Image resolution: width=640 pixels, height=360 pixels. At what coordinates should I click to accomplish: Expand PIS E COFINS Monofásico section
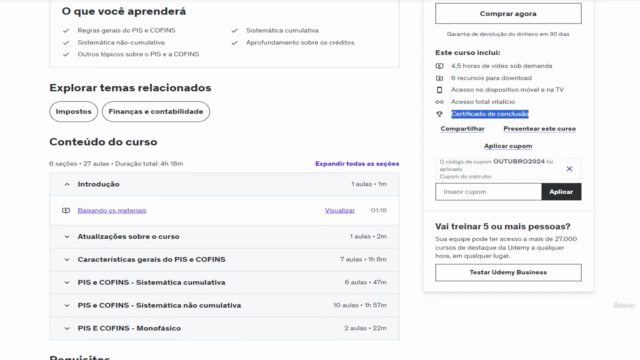coord(224,328)
